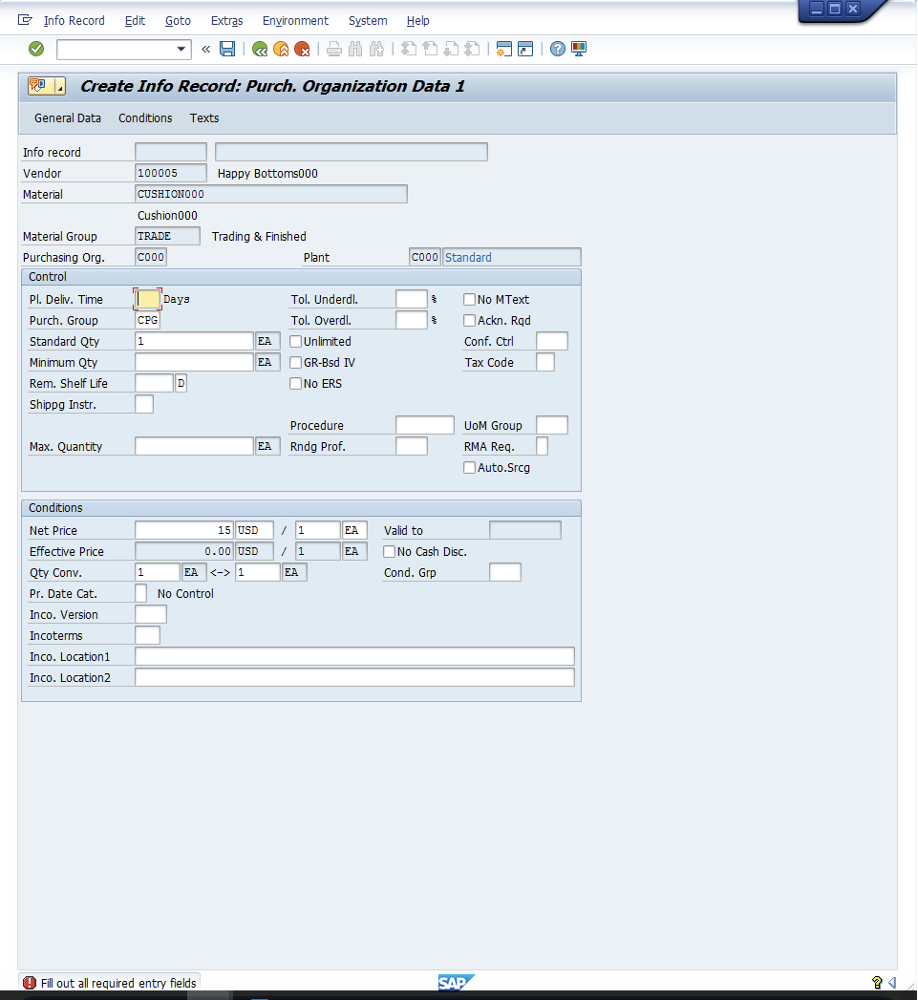Screen dimensions: 918x1000
Task: Click the First Page icon
Action: [408, 48]
